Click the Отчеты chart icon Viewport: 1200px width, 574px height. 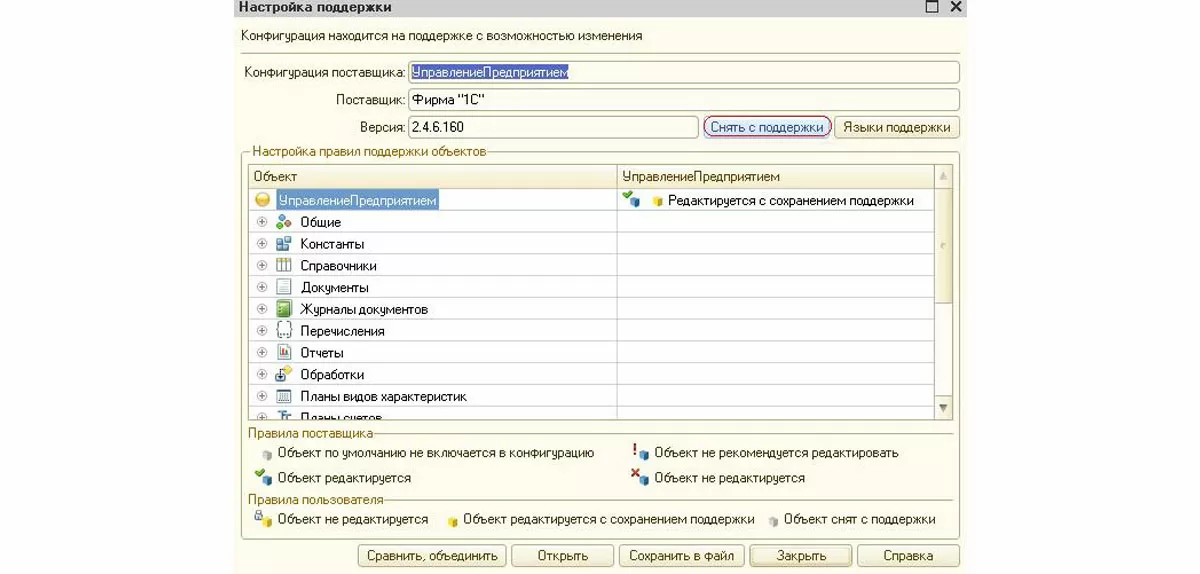(x=283, y=353)
